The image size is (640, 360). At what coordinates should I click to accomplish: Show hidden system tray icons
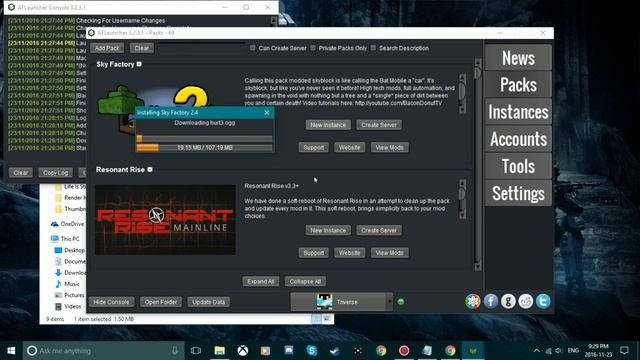[537, 351]
